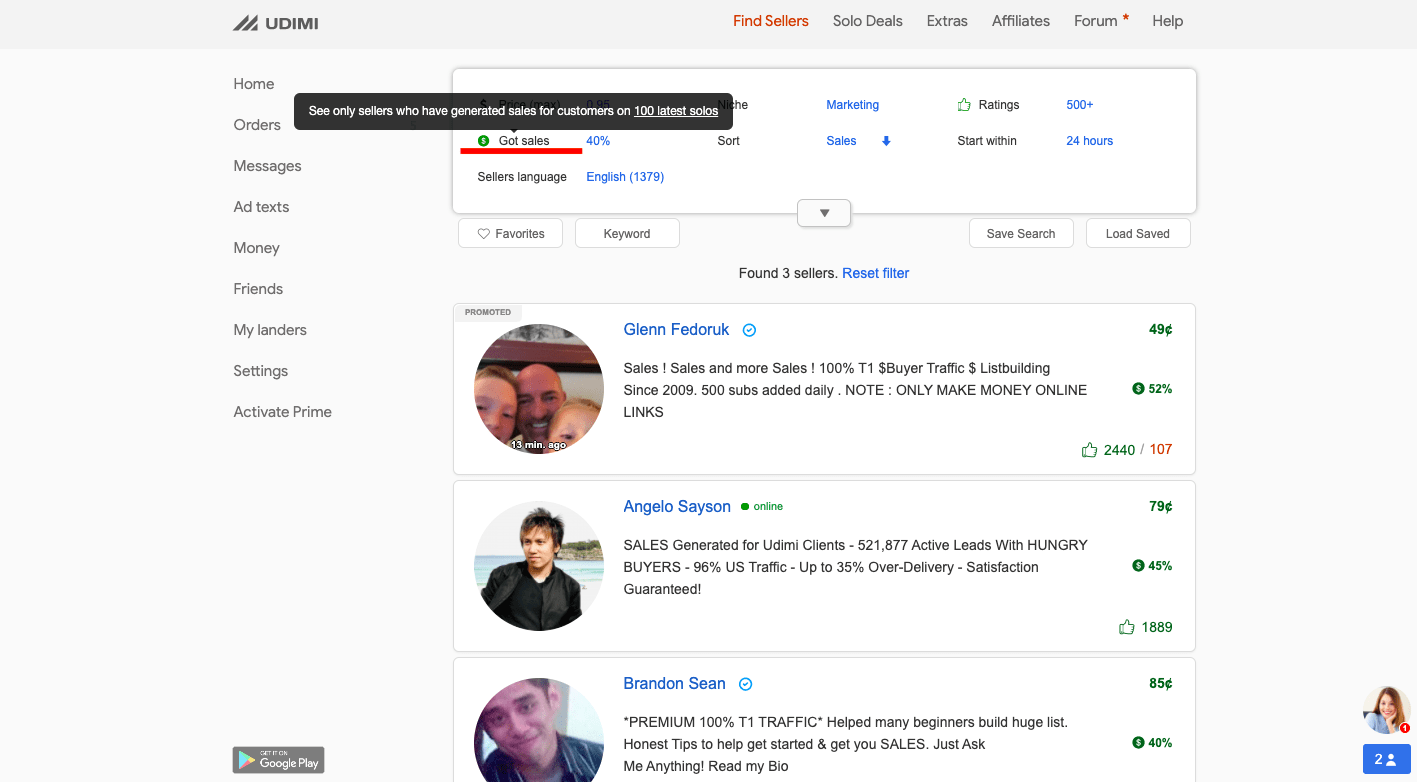Viewport: 1417px width, 782px height.
Task: Change the Ratings filter value 500+
Action: click(1079, 105)
